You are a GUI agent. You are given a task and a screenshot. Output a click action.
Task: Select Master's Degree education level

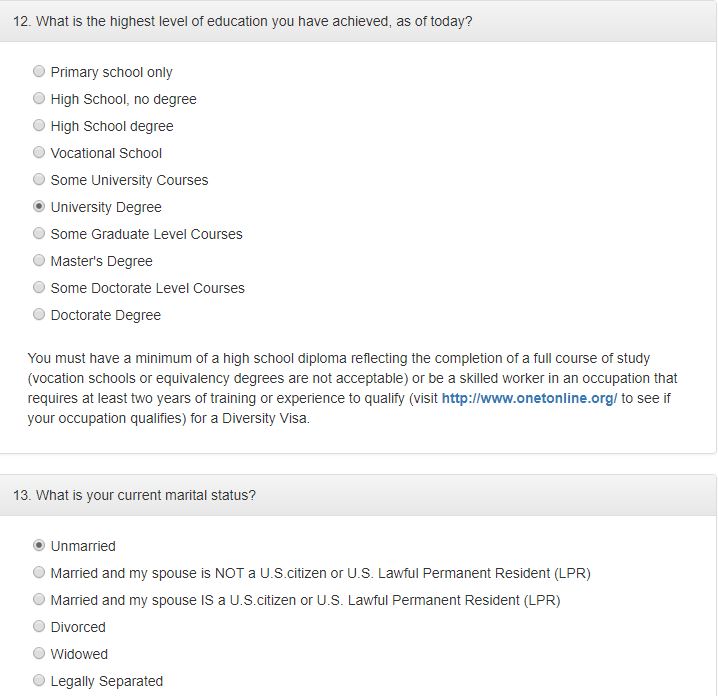pos(39,261)
